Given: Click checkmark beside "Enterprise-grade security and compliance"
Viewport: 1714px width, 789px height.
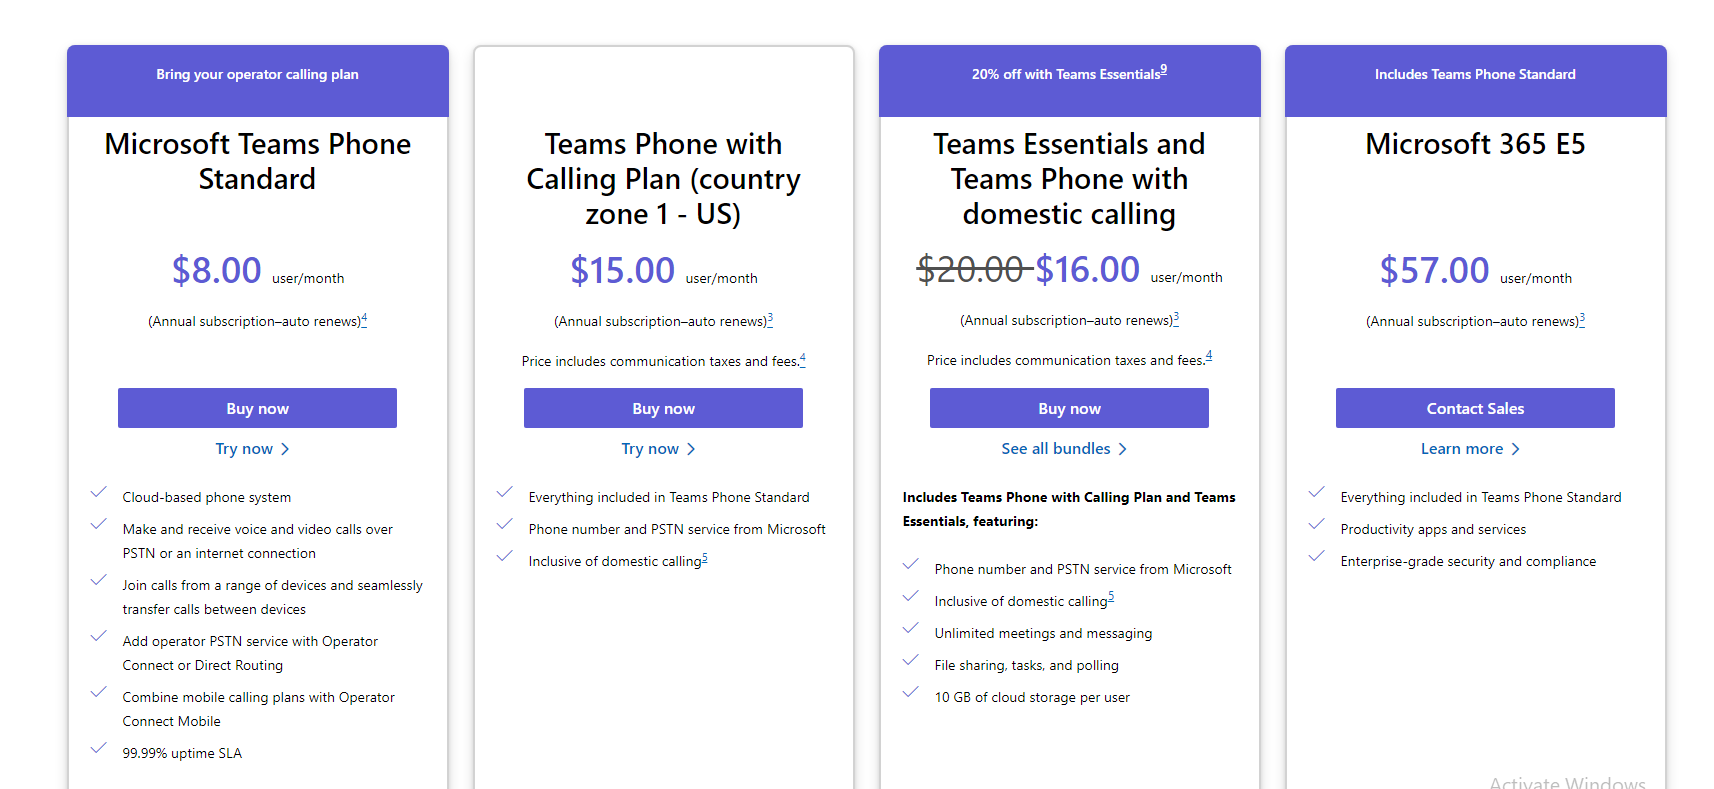Looking at the screenshot, I should (x=1316, y=556).
